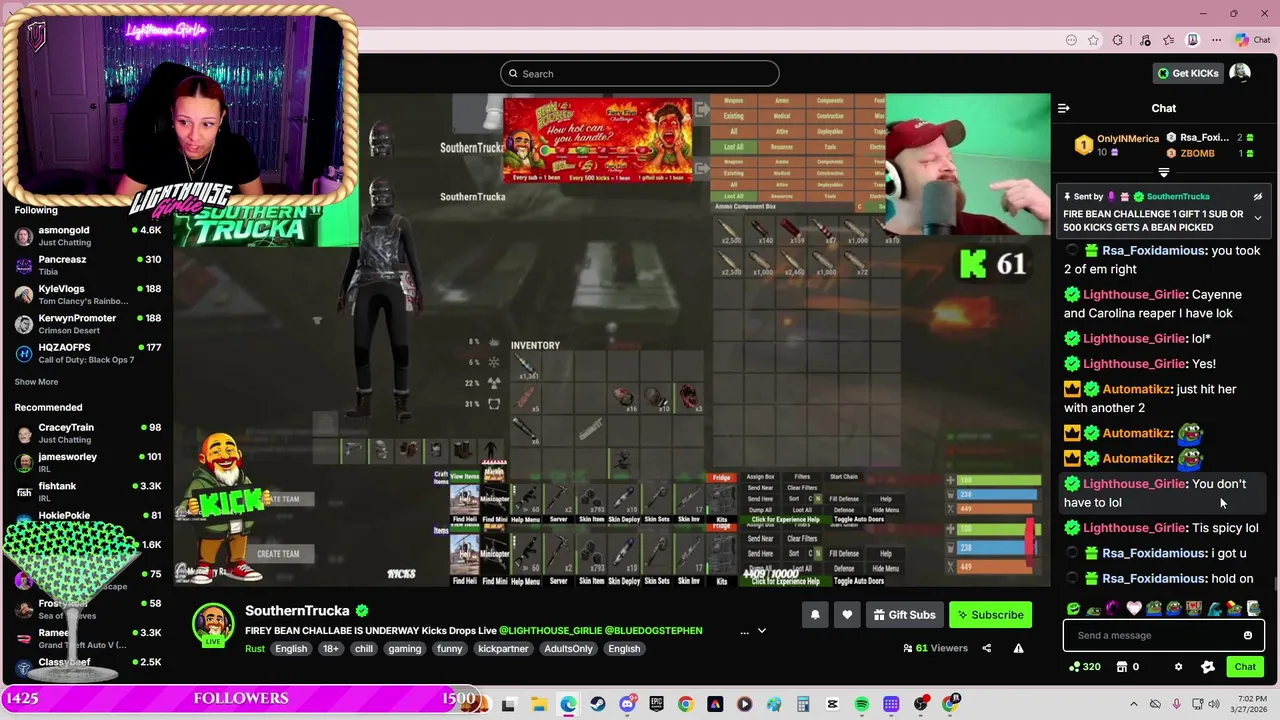Open the channel shop icon showing 0
This screenshot has width=1280, height=720.
point(1128,667)
